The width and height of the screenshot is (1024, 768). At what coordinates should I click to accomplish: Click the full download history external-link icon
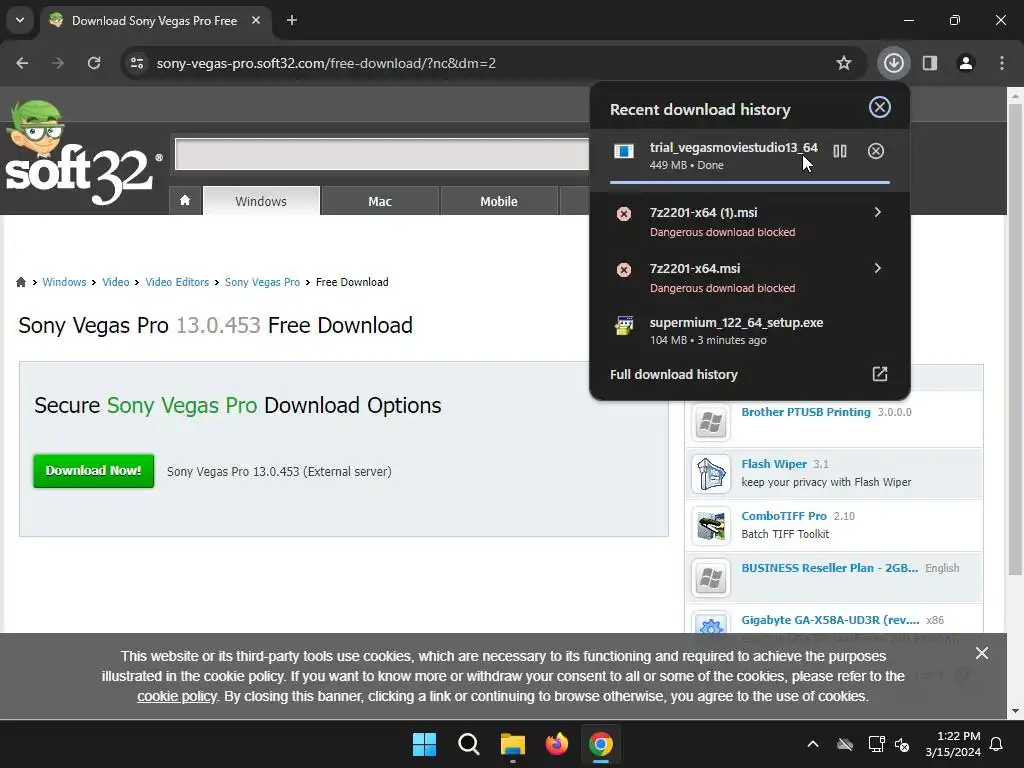tap(880, 374)
